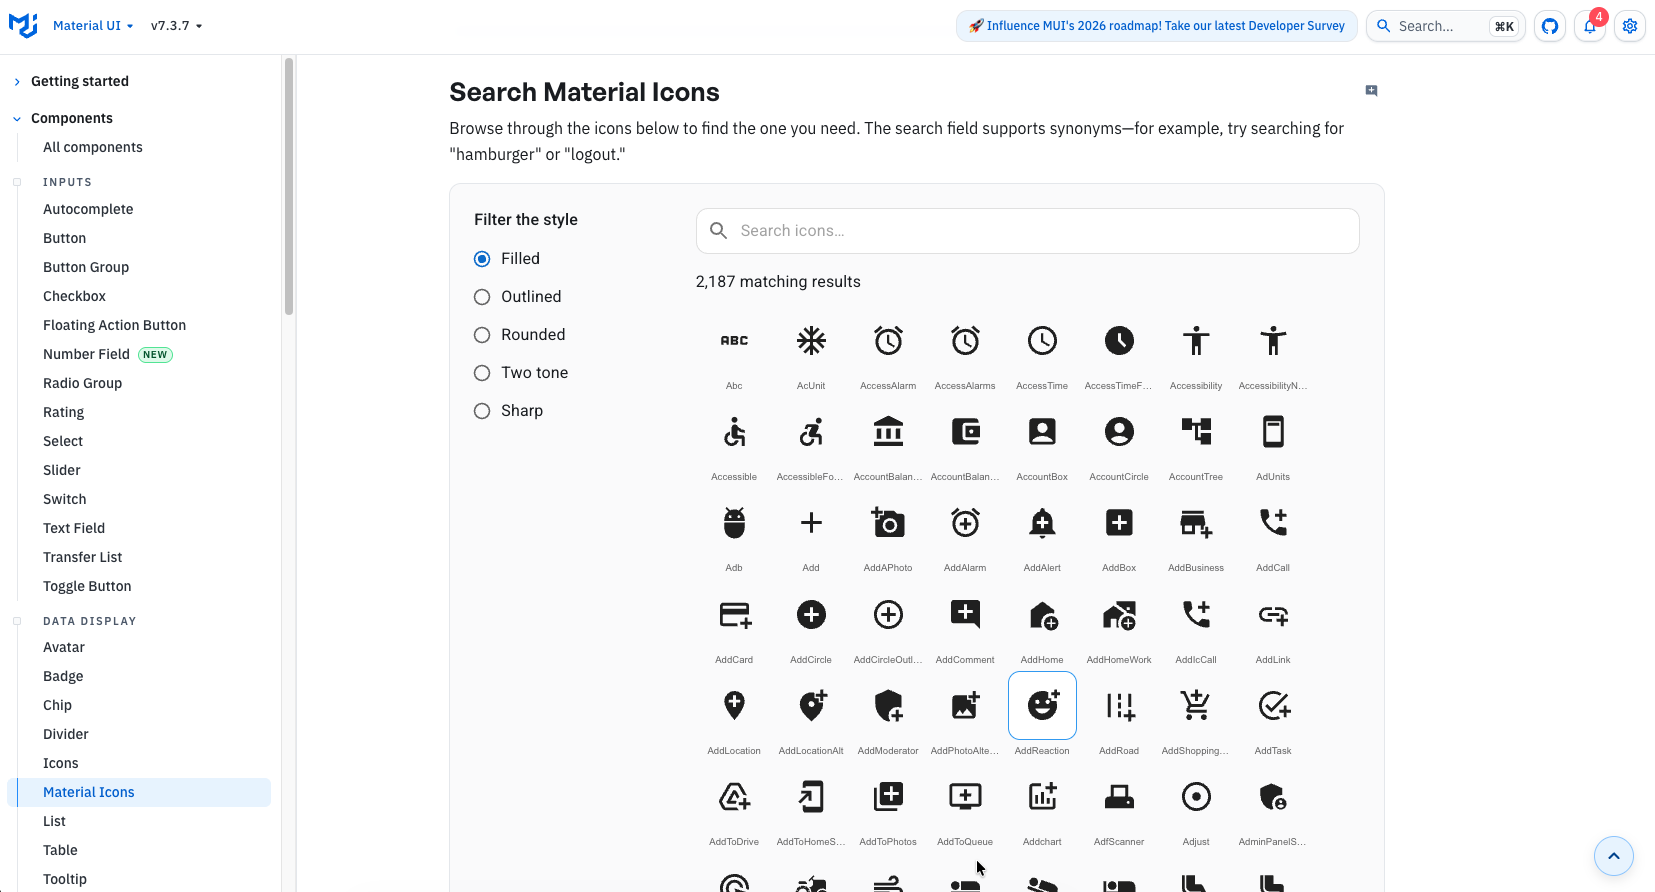Select the AccountCircle icon

(1119, 432)
